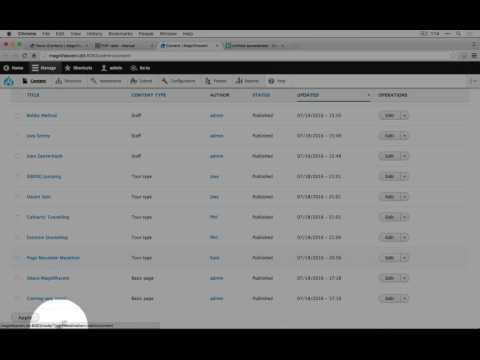480x360 pixels.
Task: Open the admin user menu
Action: (112, 68)
